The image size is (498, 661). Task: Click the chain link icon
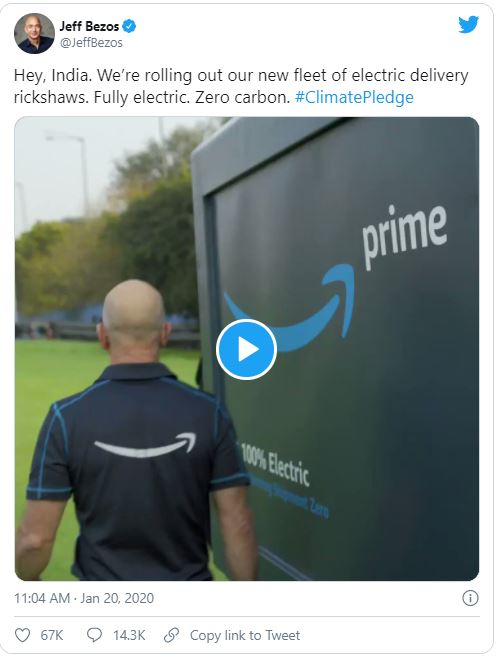[172, 635]
